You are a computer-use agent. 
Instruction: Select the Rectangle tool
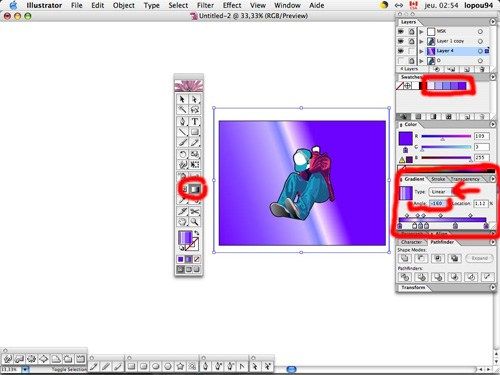click(x=195, y=132)
